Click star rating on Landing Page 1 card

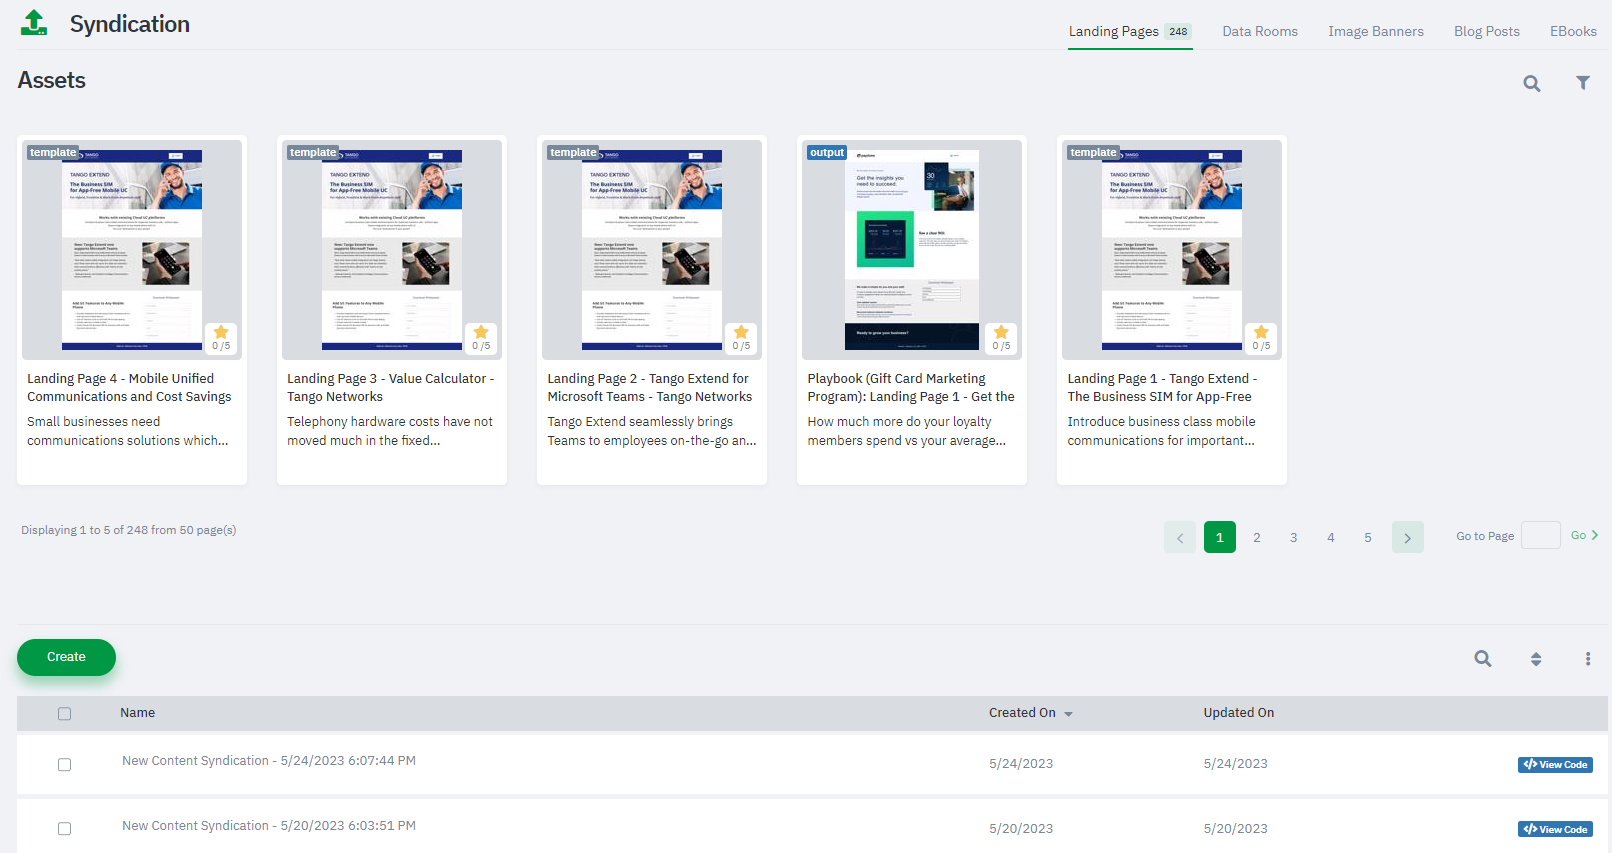click(x=1261, y=338)
